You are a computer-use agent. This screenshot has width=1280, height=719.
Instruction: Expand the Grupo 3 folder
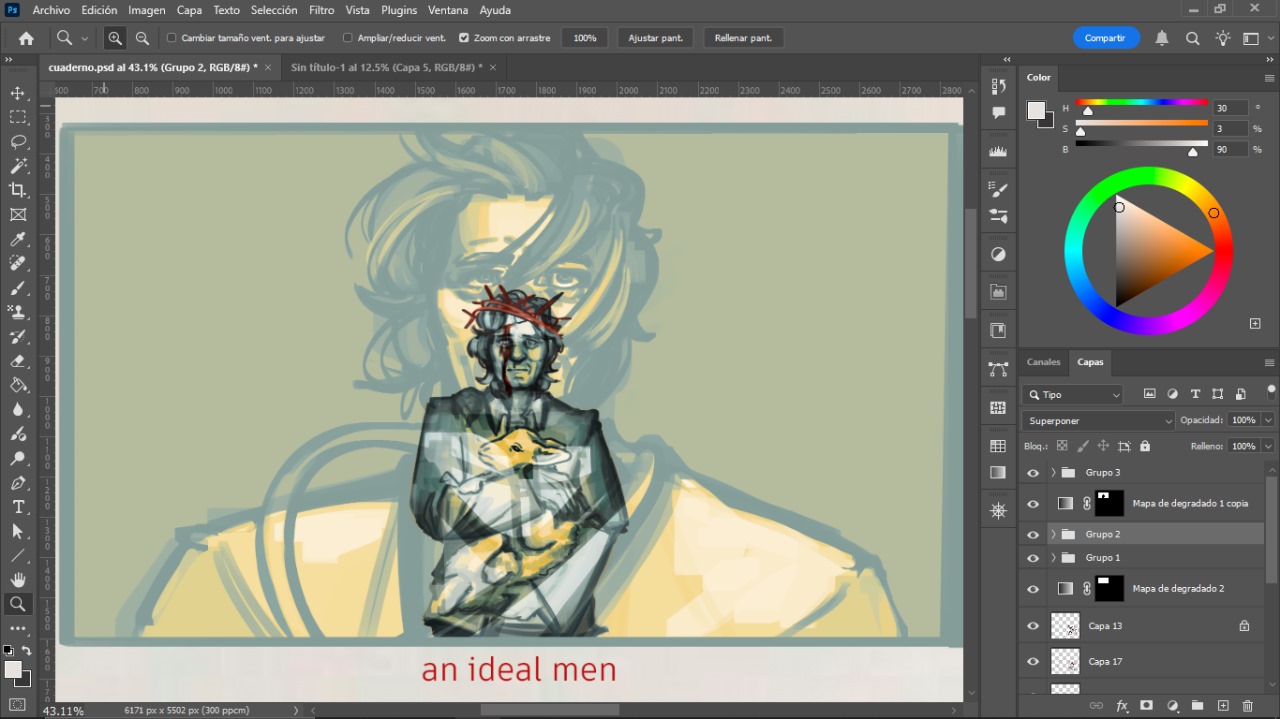pos(1053,472)
